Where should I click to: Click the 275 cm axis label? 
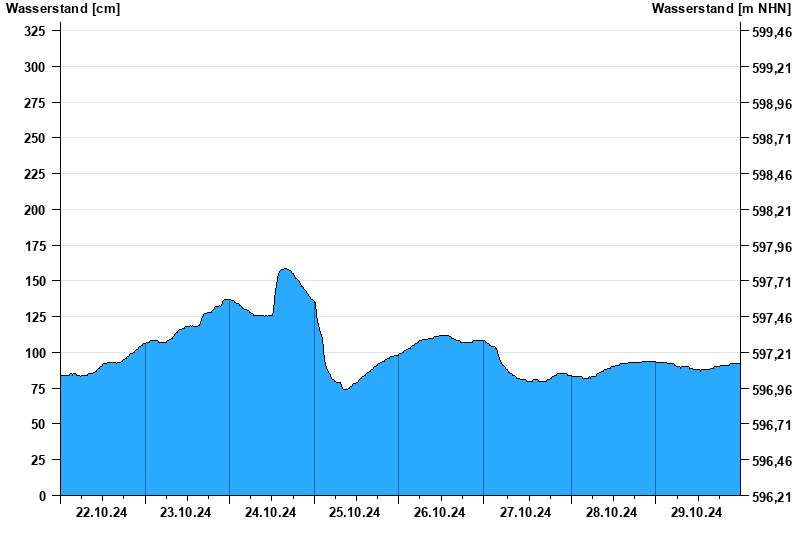35,103
